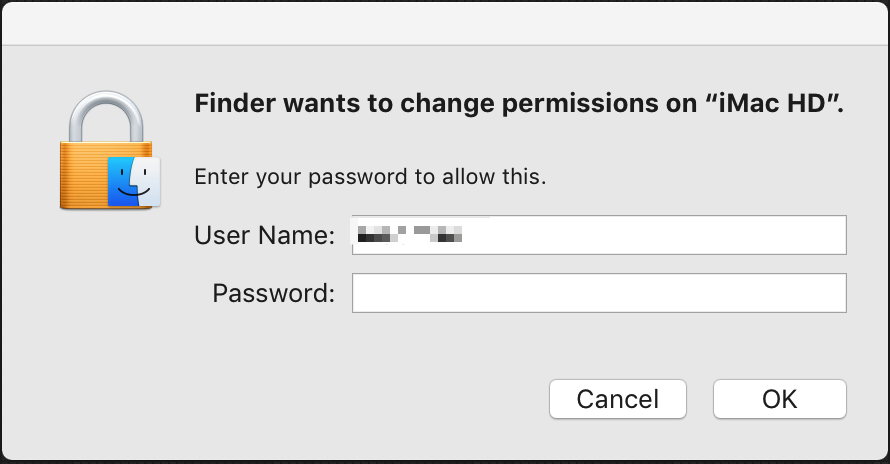
Task: Click the word "Finder" in the heading
Action: (226, 104)
